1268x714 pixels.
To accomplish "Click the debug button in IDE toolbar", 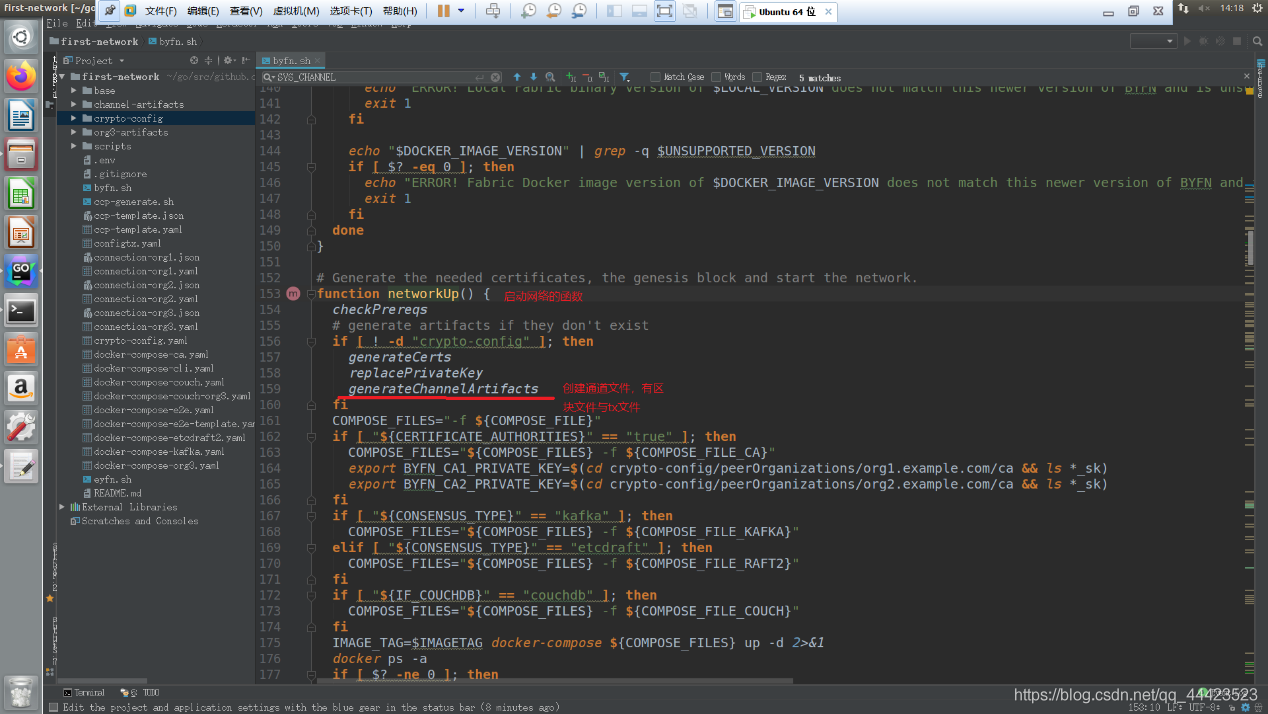I will (1204, 41).
